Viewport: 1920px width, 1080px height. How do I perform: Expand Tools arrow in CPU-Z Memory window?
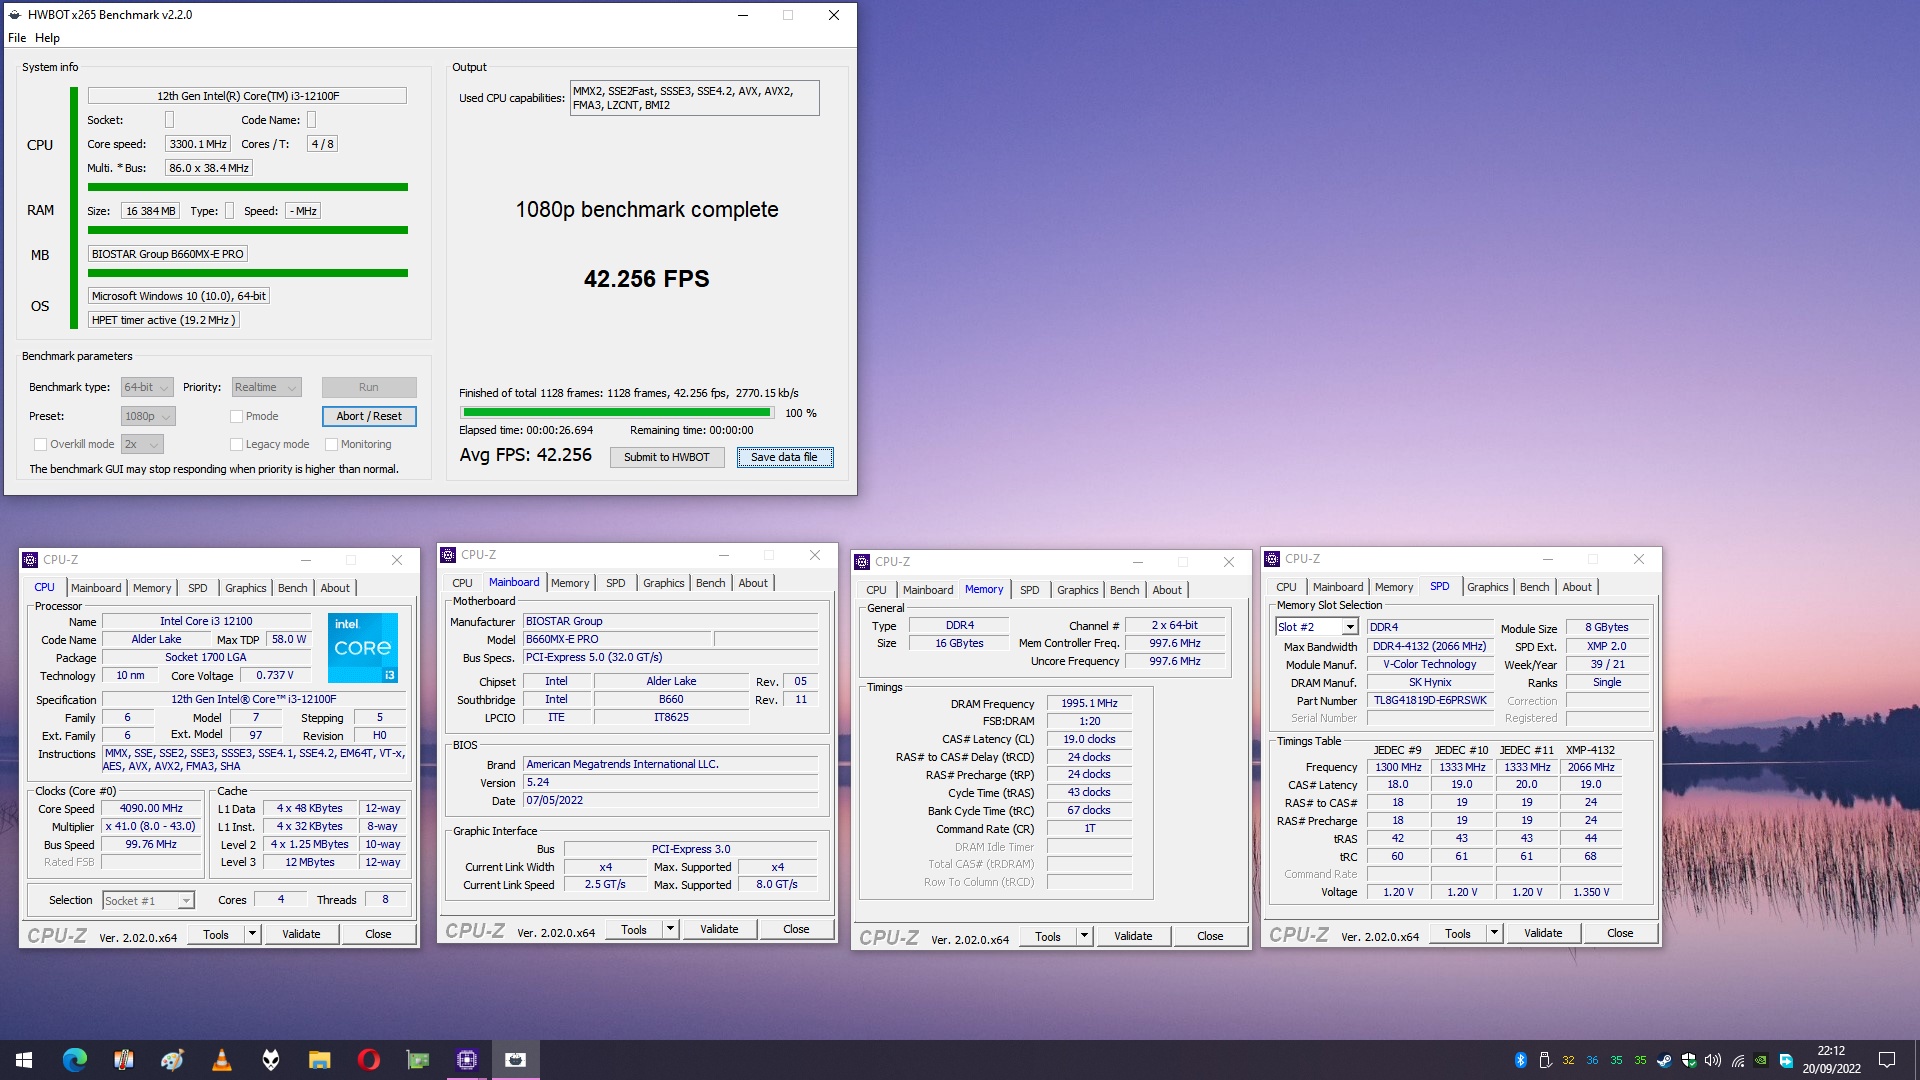tap(1085, 937)
